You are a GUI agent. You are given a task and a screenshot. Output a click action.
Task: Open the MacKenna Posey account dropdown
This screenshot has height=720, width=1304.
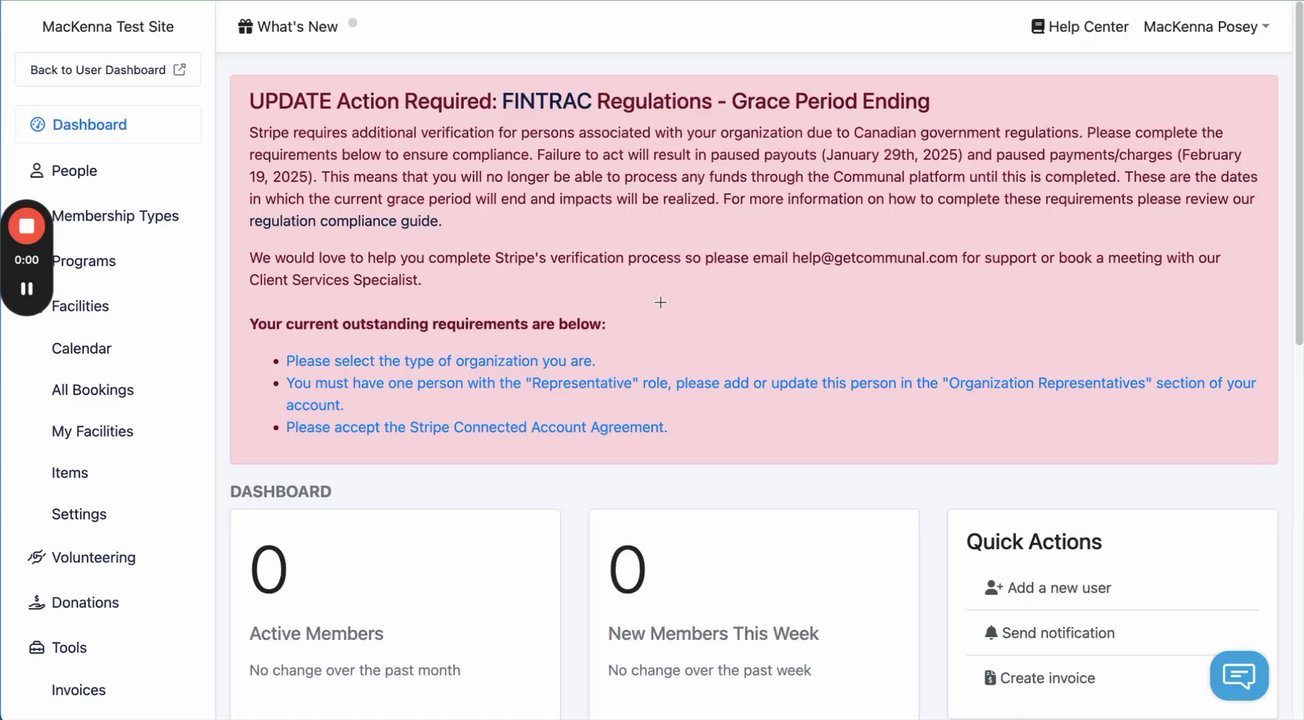(1206, 27)
